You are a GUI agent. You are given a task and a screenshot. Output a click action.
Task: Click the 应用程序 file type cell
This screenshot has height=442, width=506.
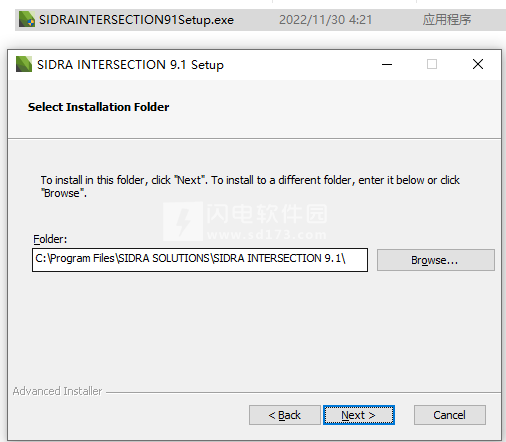(447, 20)
